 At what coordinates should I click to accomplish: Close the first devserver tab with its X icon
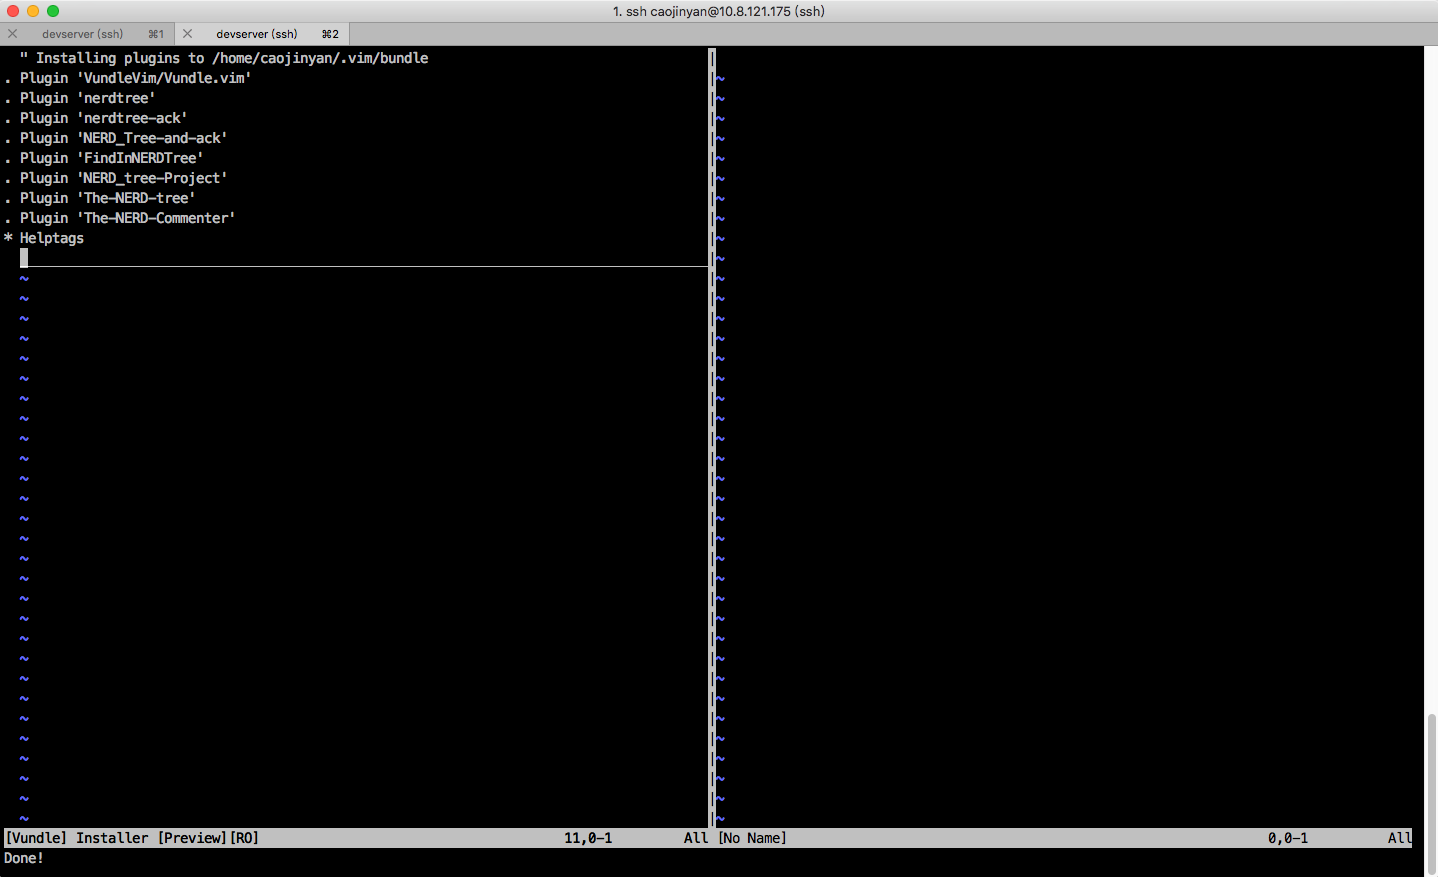tap(13, 33)
